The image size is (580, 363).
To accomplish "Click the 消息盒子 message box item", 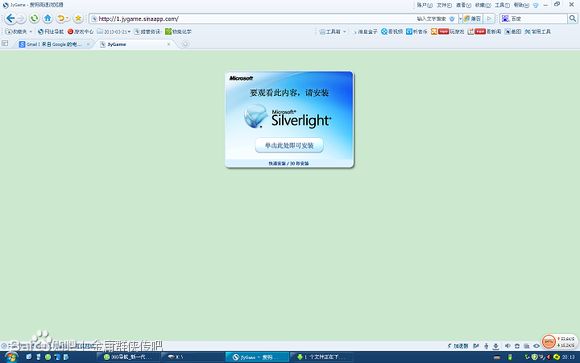I will (365, 32).
